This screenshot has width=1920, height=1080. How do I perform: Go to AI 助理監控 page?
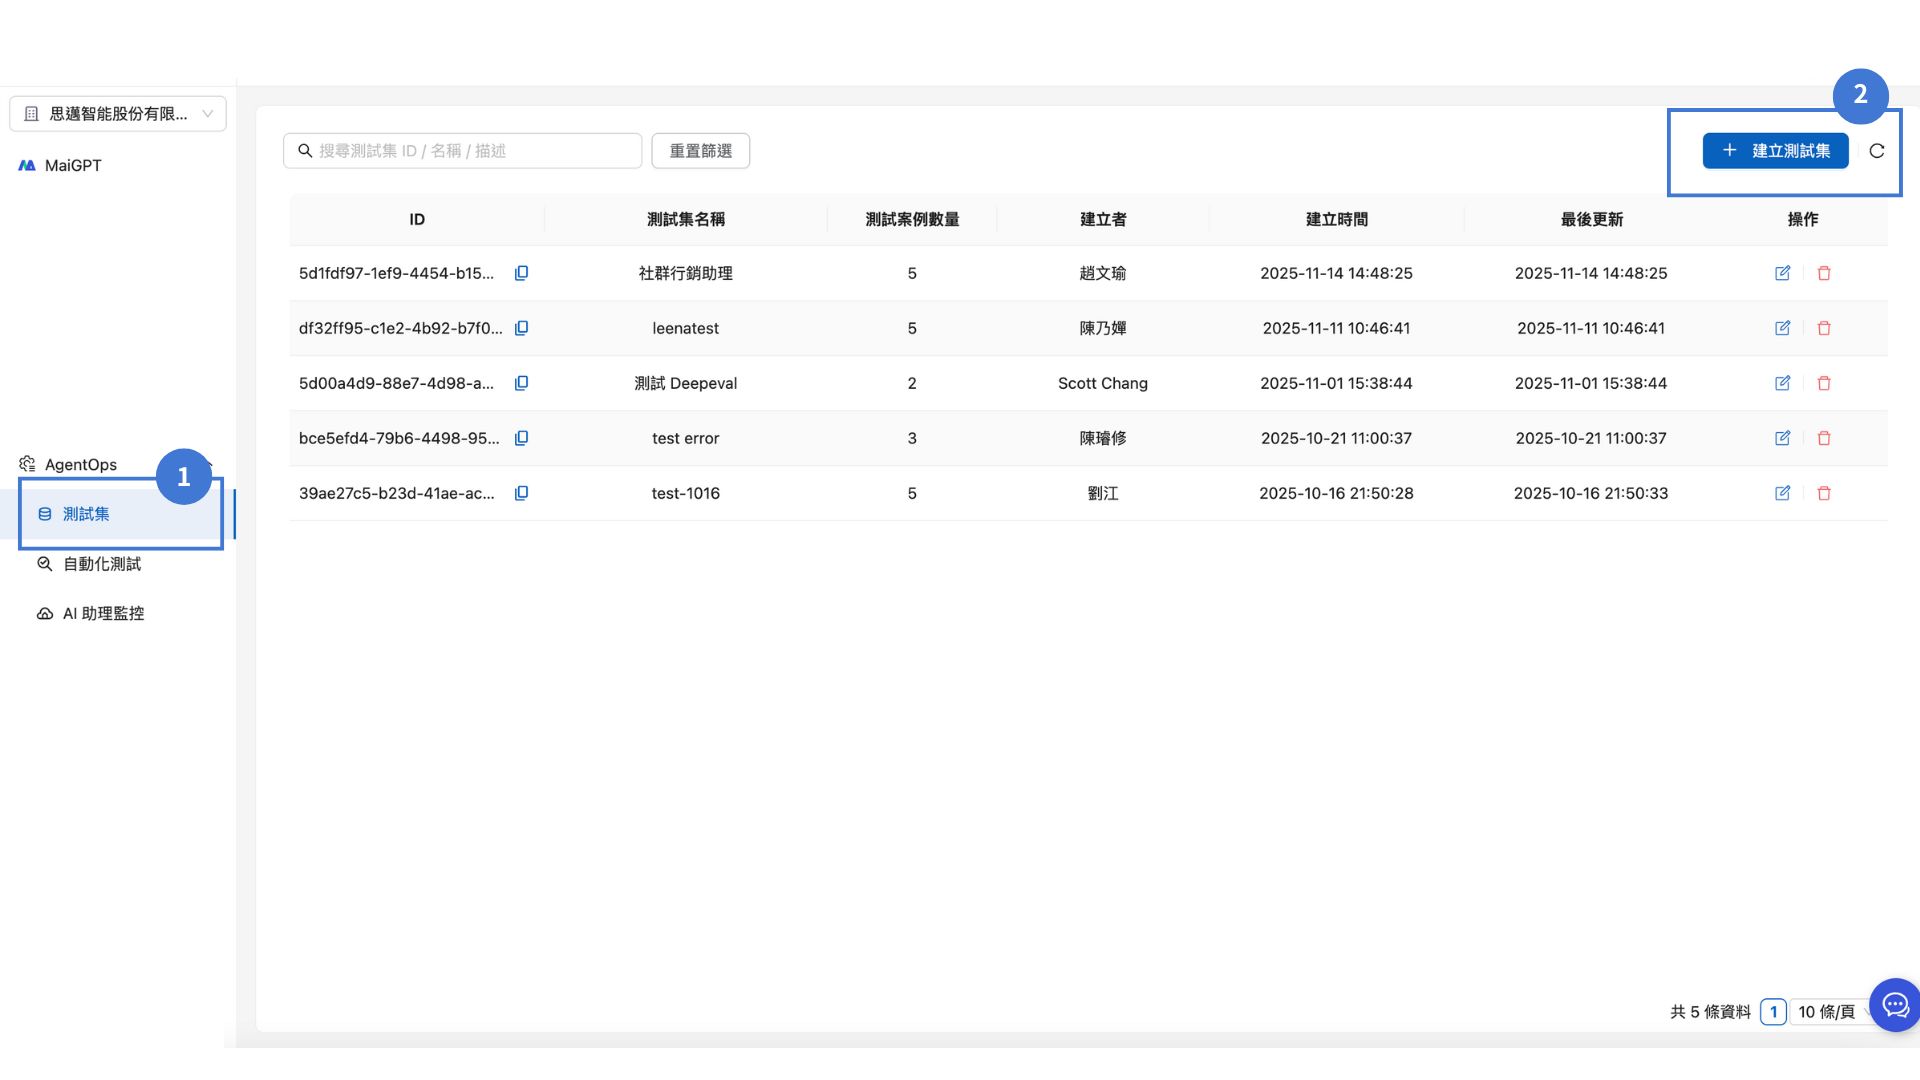click(103, 613)
